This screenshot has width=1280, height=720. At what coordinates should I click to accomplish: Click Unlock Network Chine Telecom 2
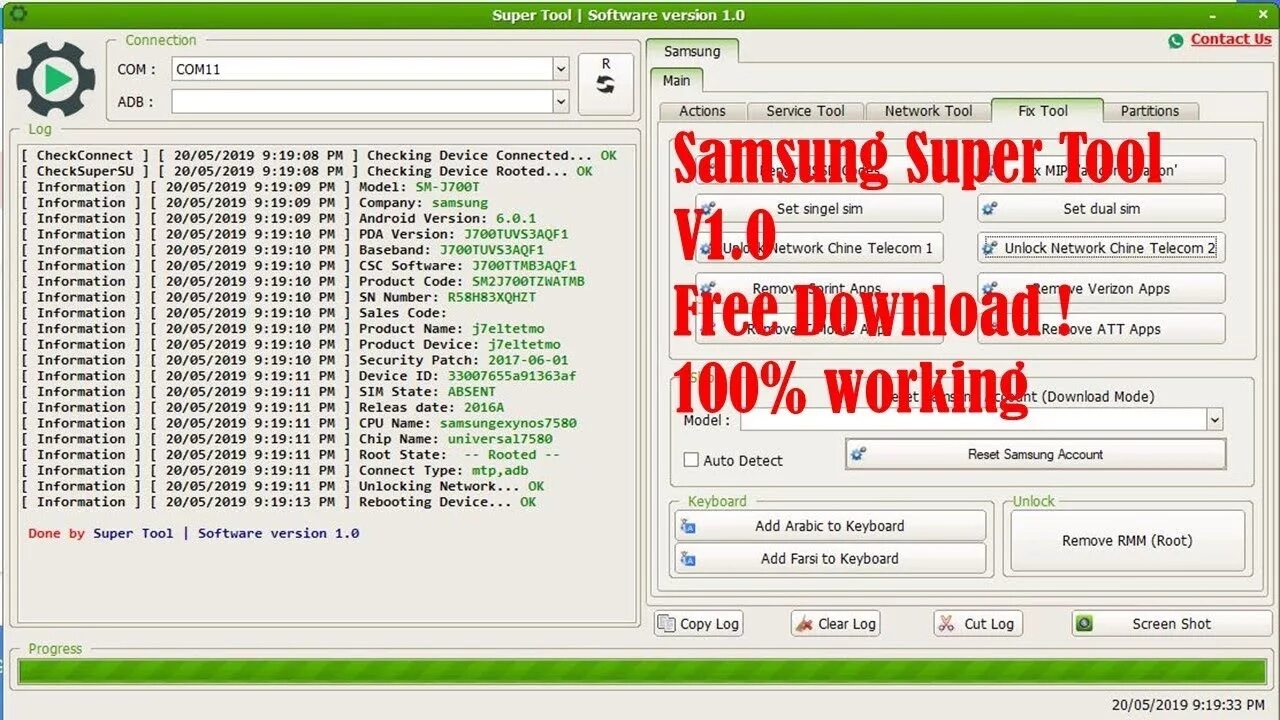click(1101, 248)
